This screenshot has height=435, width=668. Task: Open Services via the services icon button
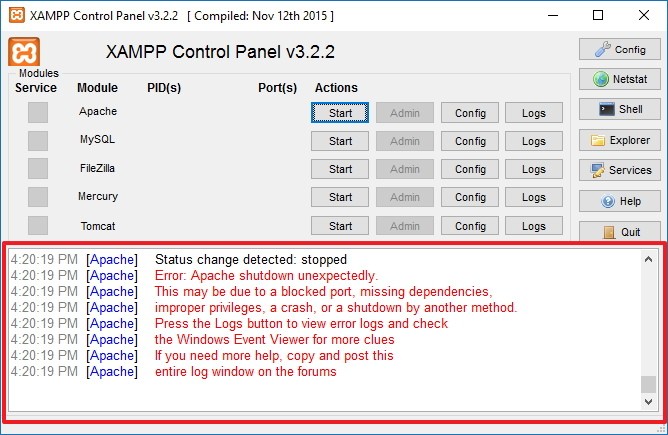620,170
